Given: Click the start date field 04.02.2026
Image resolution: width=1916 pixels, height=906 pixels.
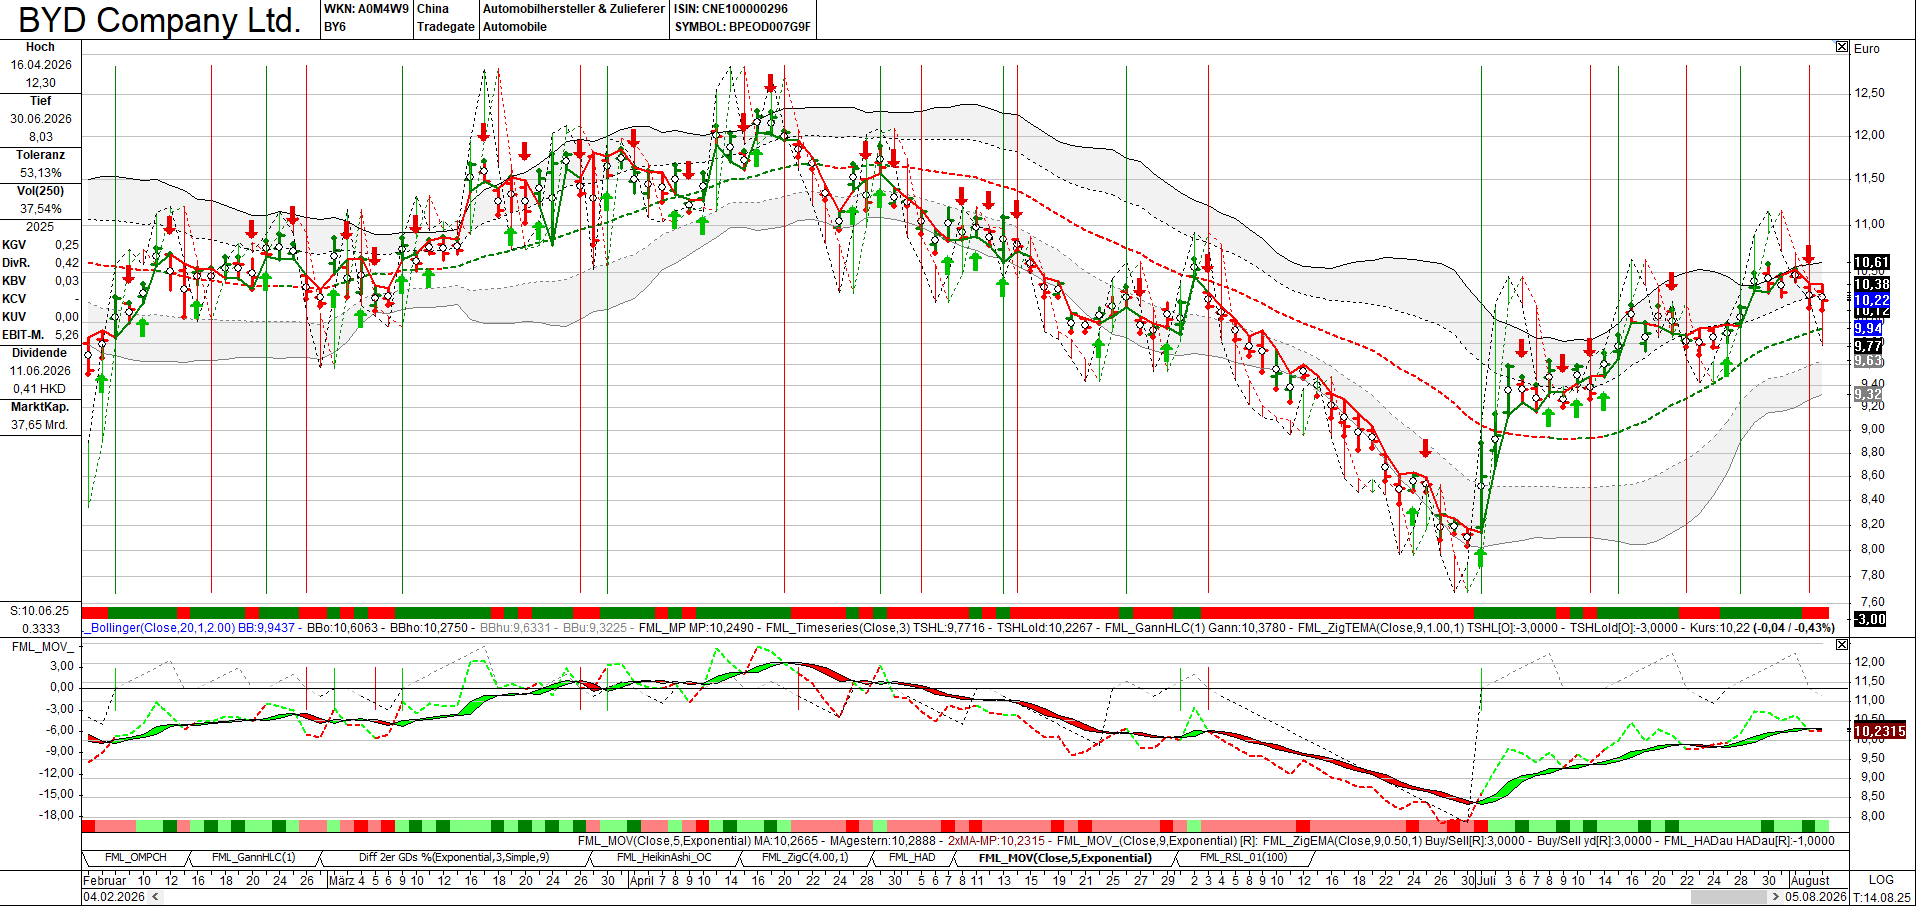Looking at the screenshot, I should click(114, 897).
